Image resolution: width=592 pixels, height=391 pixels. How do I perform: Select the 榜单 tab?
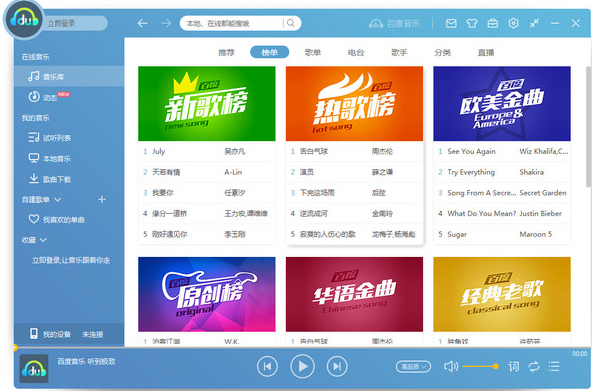tap(270, 52)
